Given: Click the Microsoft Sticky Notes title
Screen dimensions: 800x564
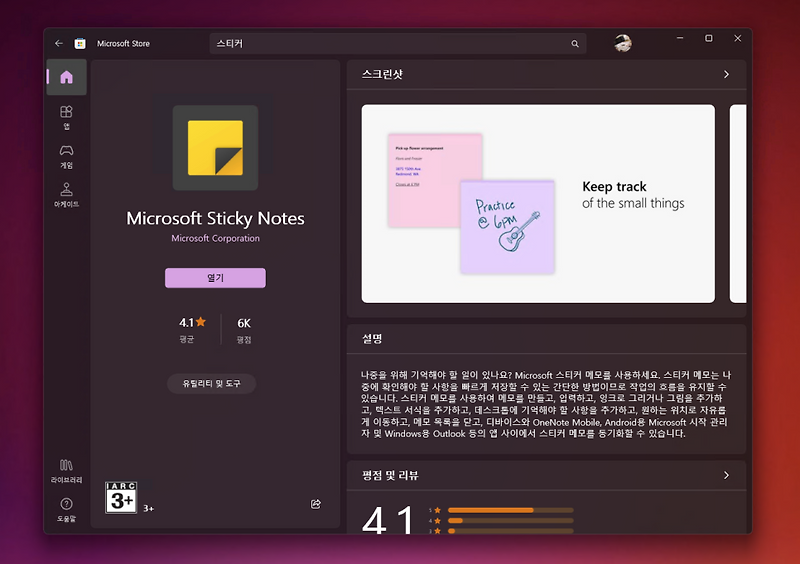Looking at the screenshot, I should pyautogui.click(x=215, y=218).
